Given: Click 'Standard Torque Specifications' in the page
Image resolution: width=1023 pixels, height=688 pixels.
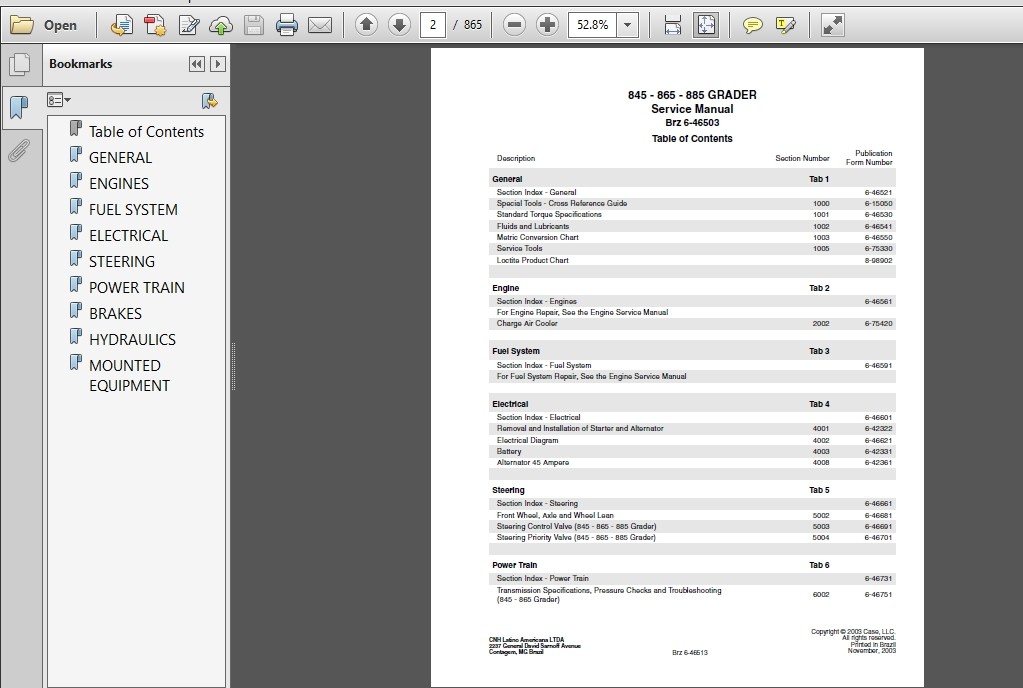Looking at the screenshot, I should click(549, 215).
